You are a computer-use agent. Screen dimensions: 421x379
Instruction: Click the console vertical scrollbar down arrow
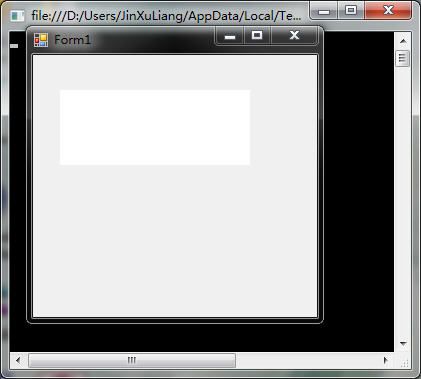click(x=403, y=343)
